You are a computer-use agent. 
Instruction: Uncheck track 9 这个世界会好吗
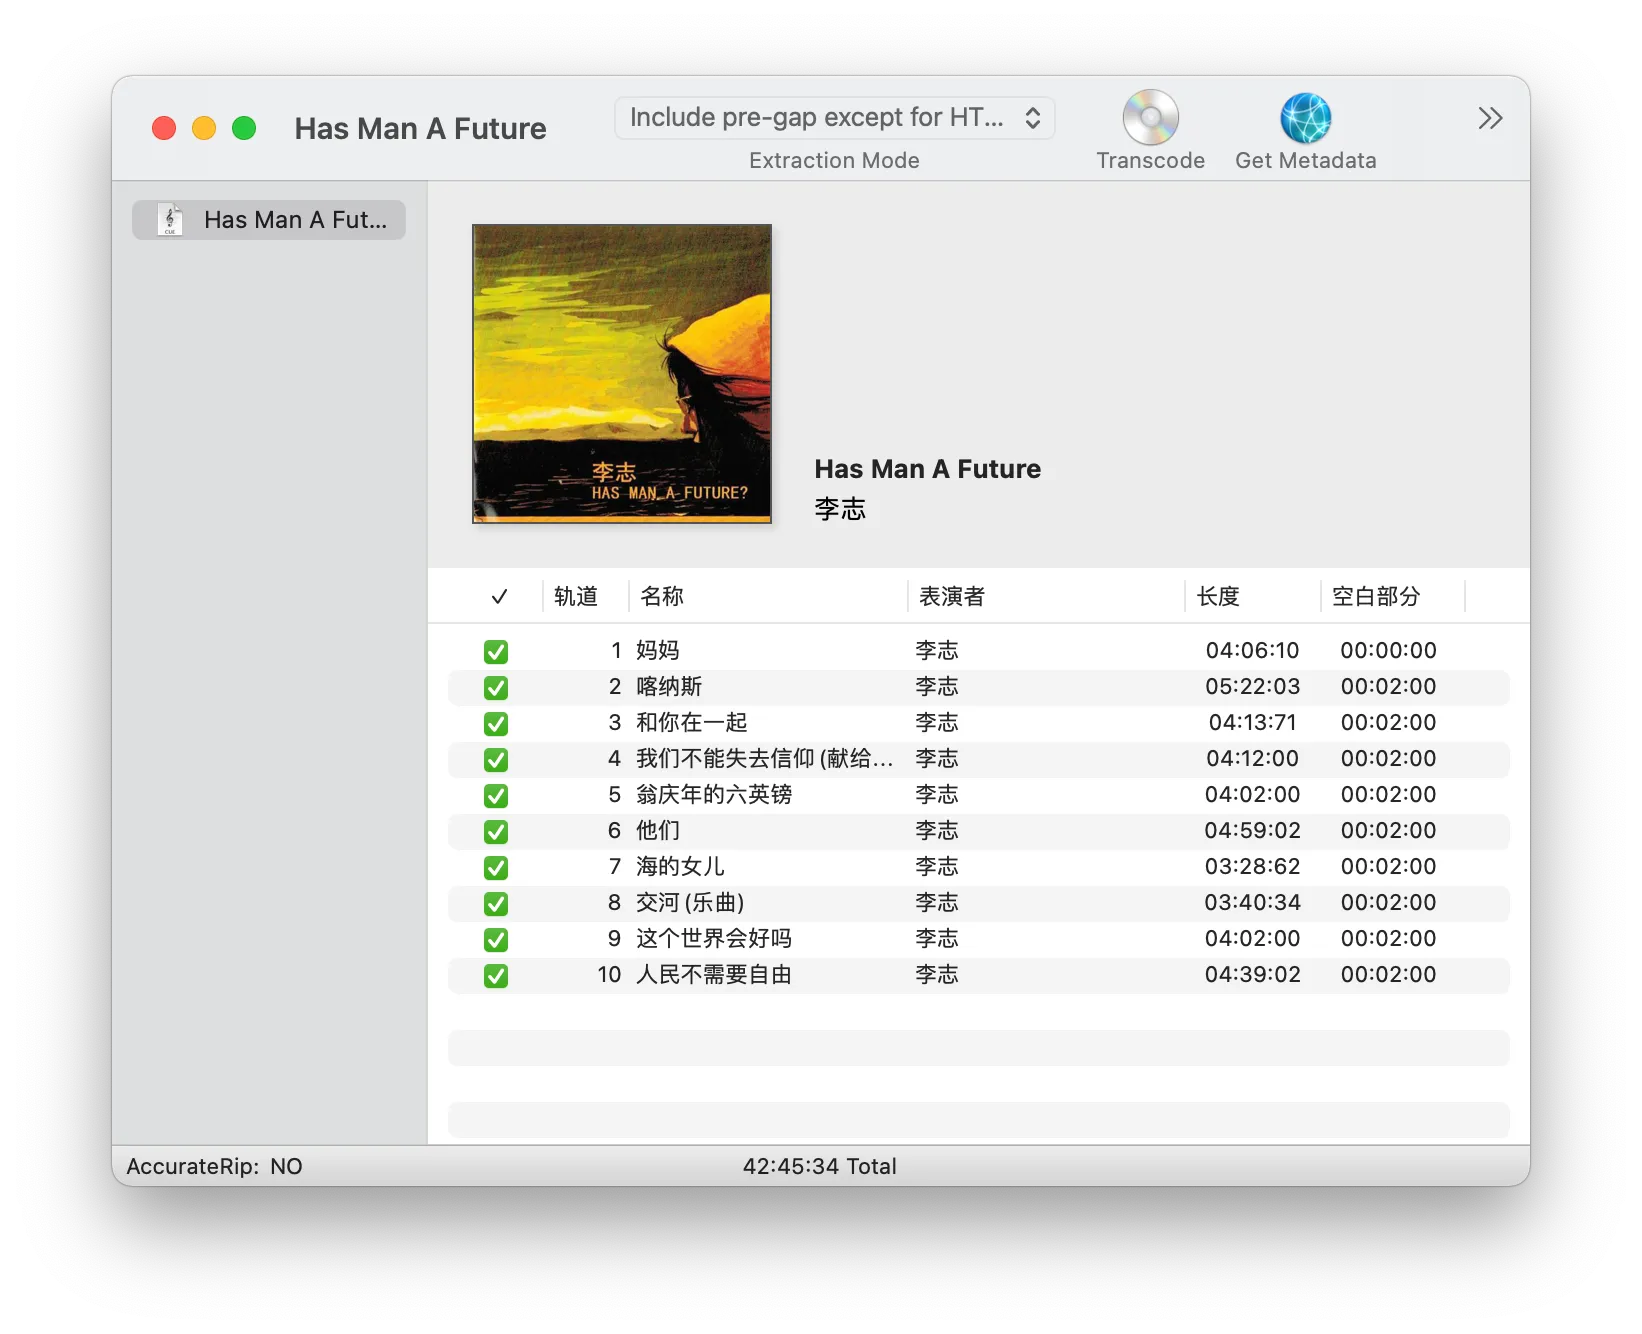496,940
